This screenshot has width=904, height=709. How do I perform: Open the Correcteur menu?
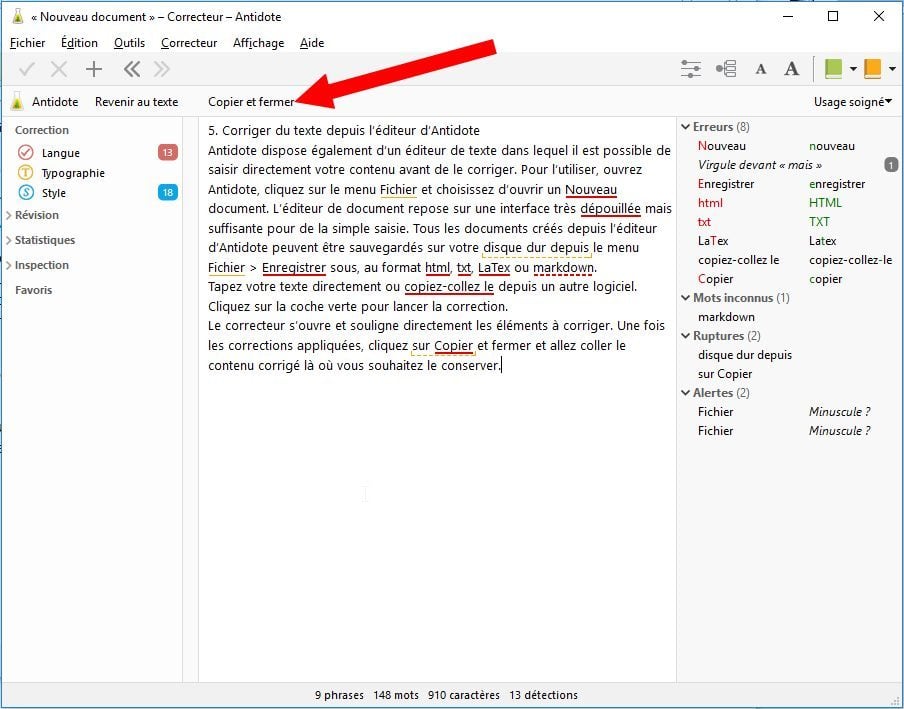[x=189, y=43]
